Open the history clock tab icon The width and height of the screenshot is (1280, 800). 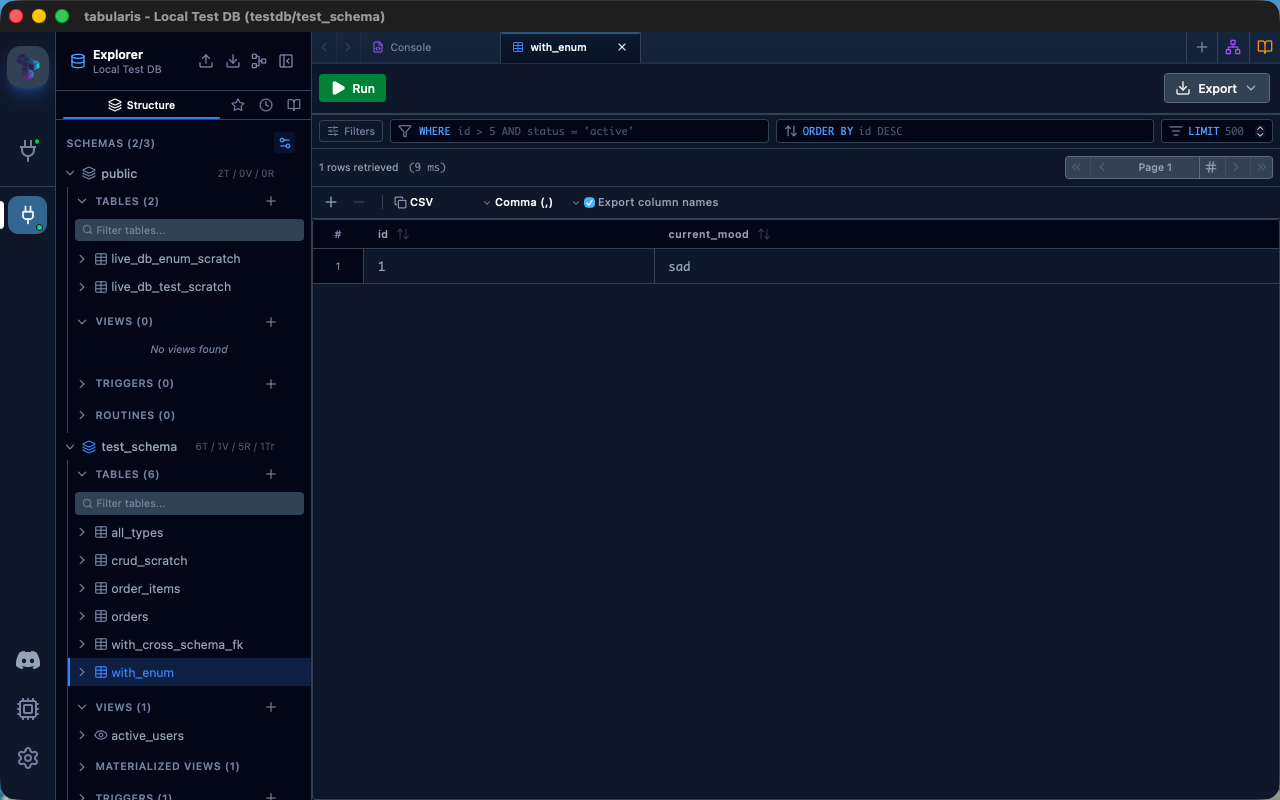266,105
